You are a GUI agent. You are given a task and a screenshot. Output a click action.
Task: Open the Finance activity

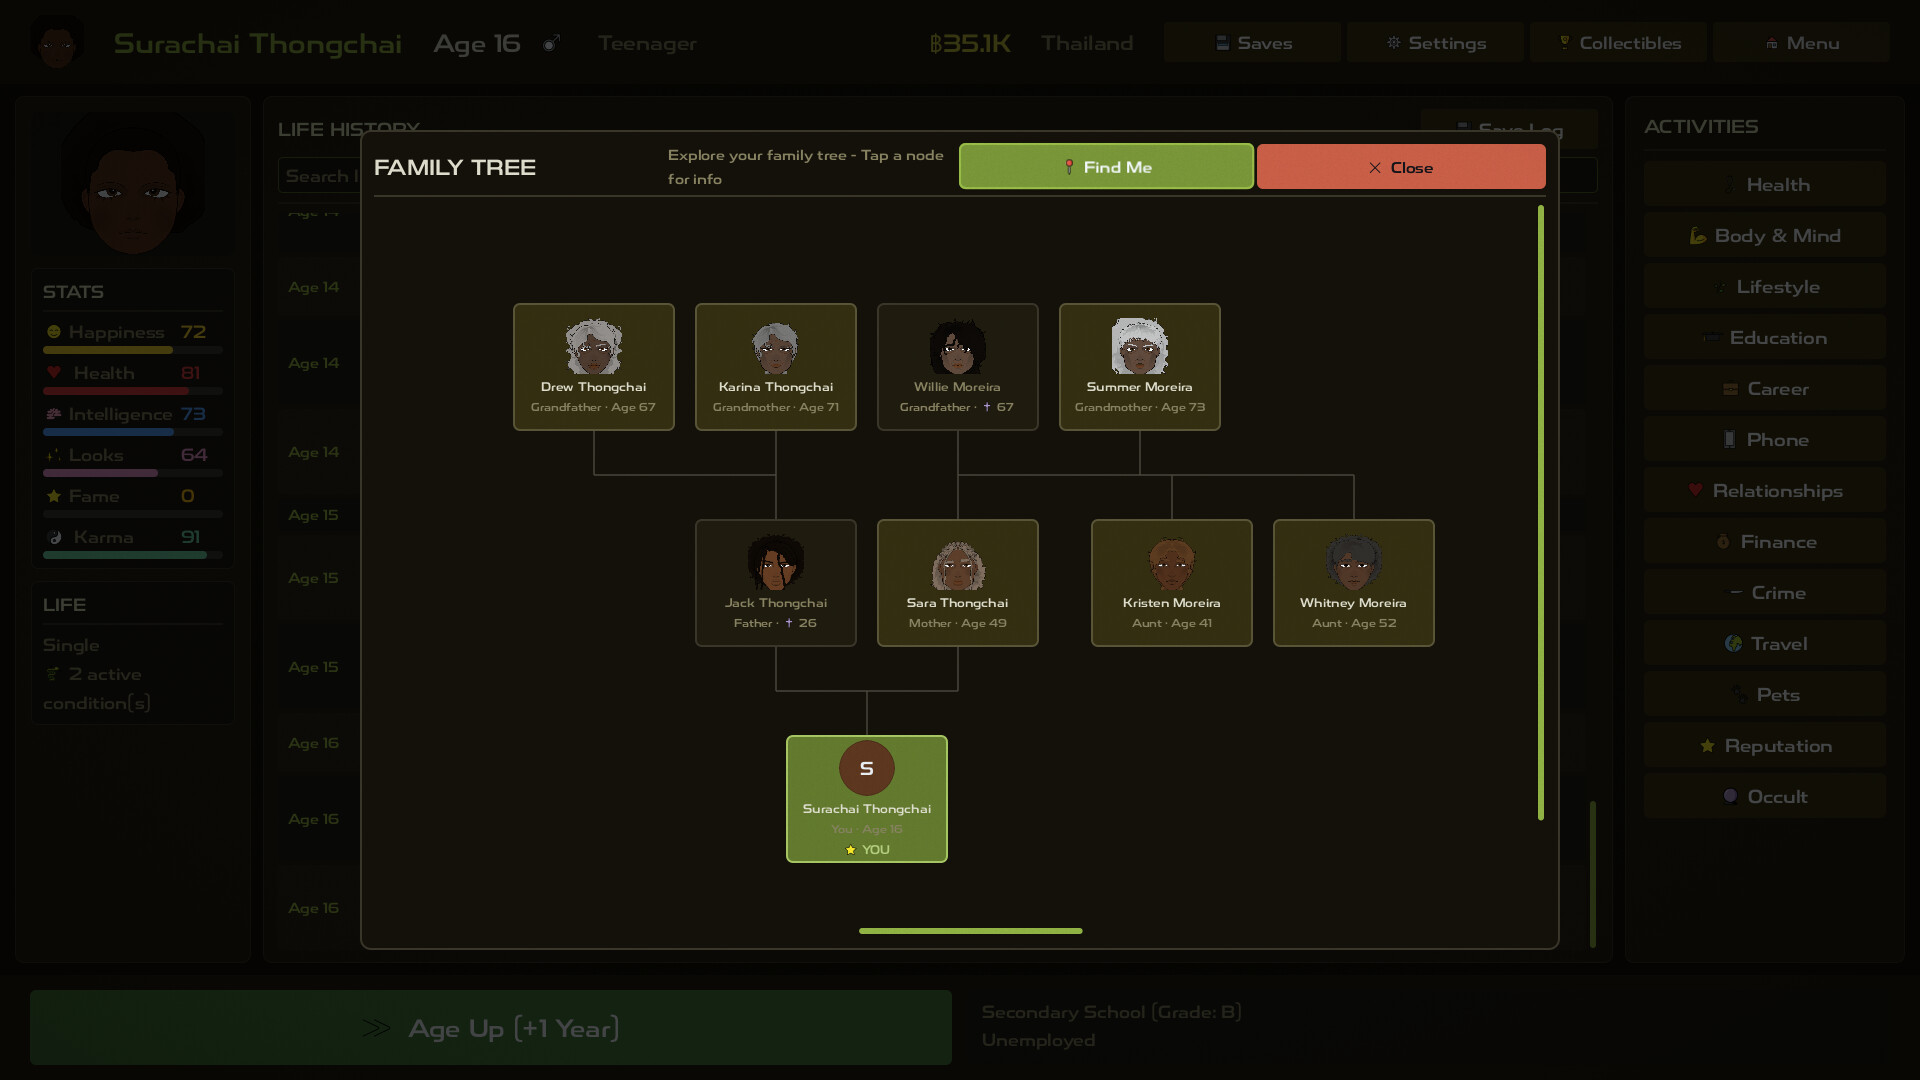click(1765, 542)
